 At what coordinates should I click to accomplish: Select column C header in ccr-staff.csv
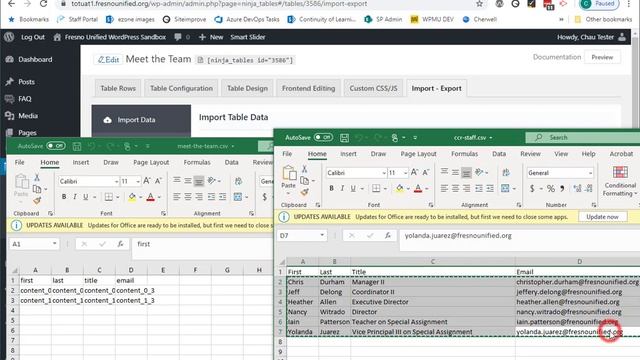(433, 262)
